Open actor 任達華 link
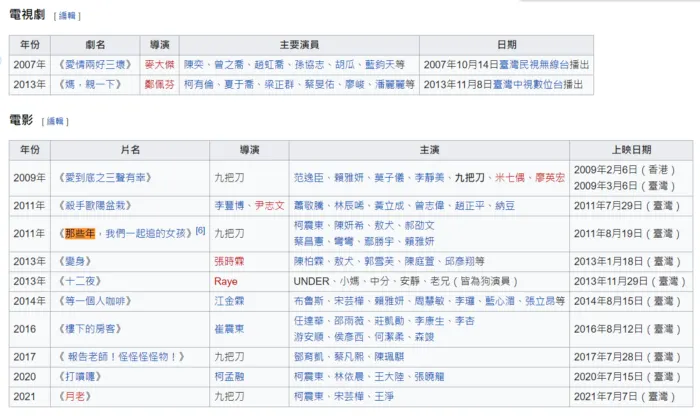Viewport: 700px width, 416px height. 308,321
